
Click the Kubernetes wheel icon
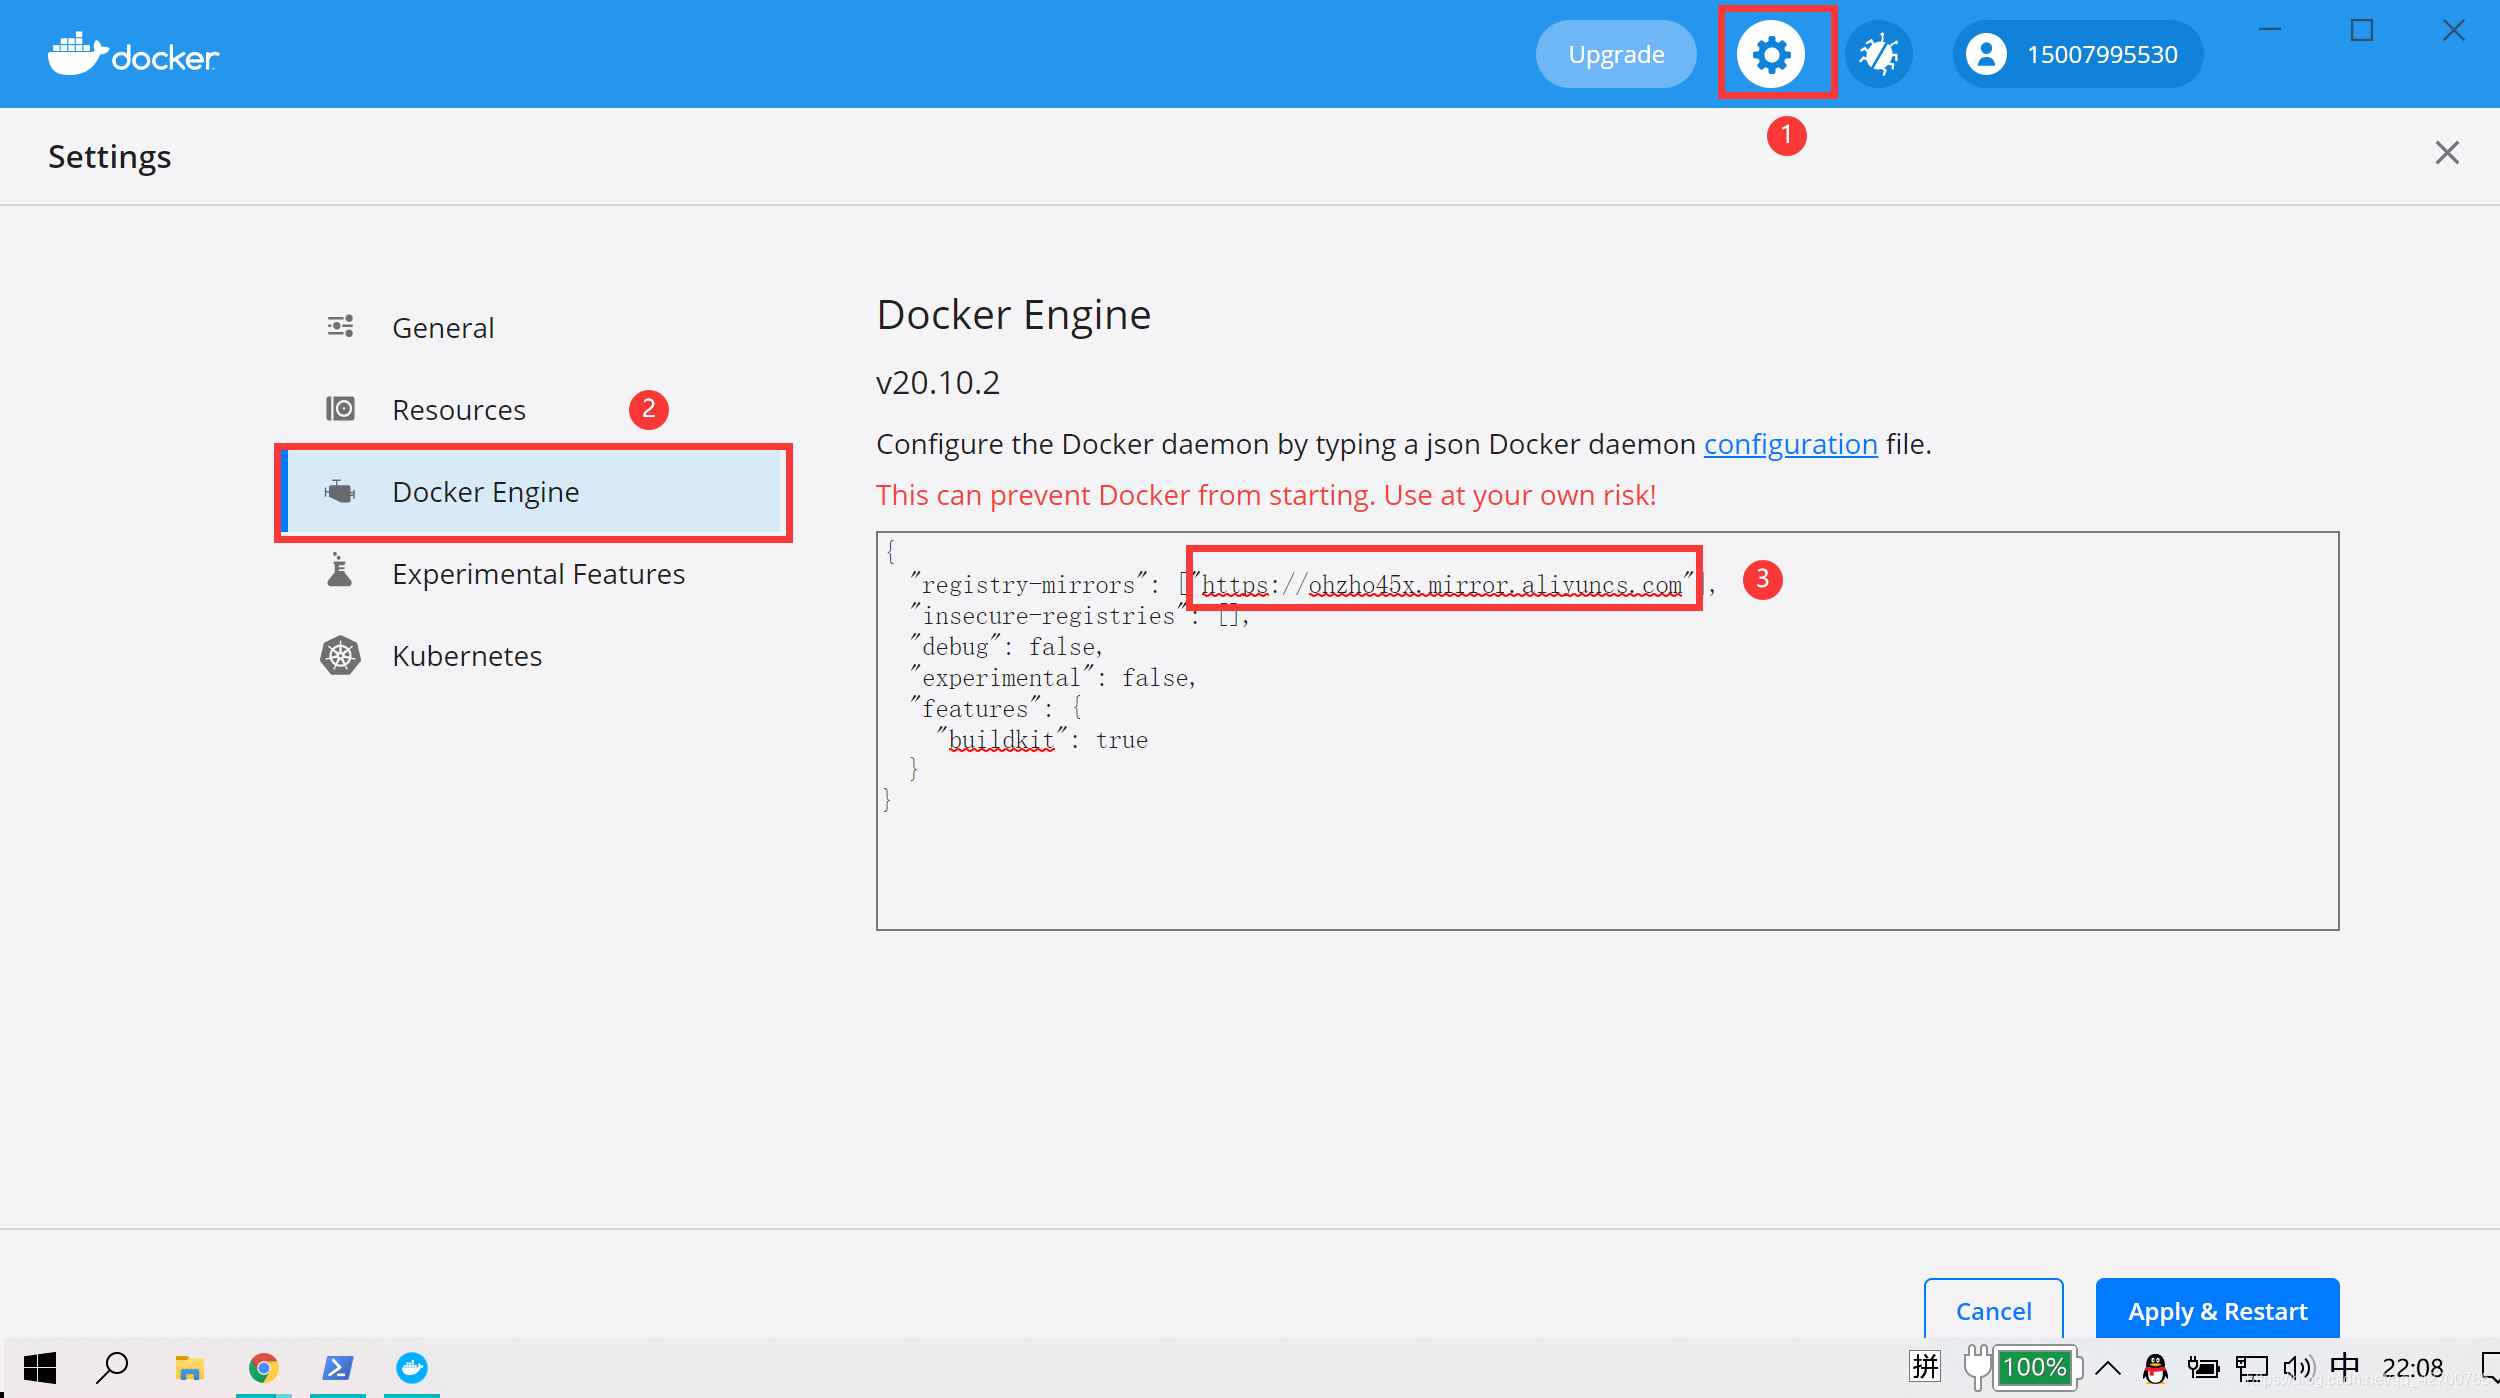pyautogui.click(x=340, y=655)
